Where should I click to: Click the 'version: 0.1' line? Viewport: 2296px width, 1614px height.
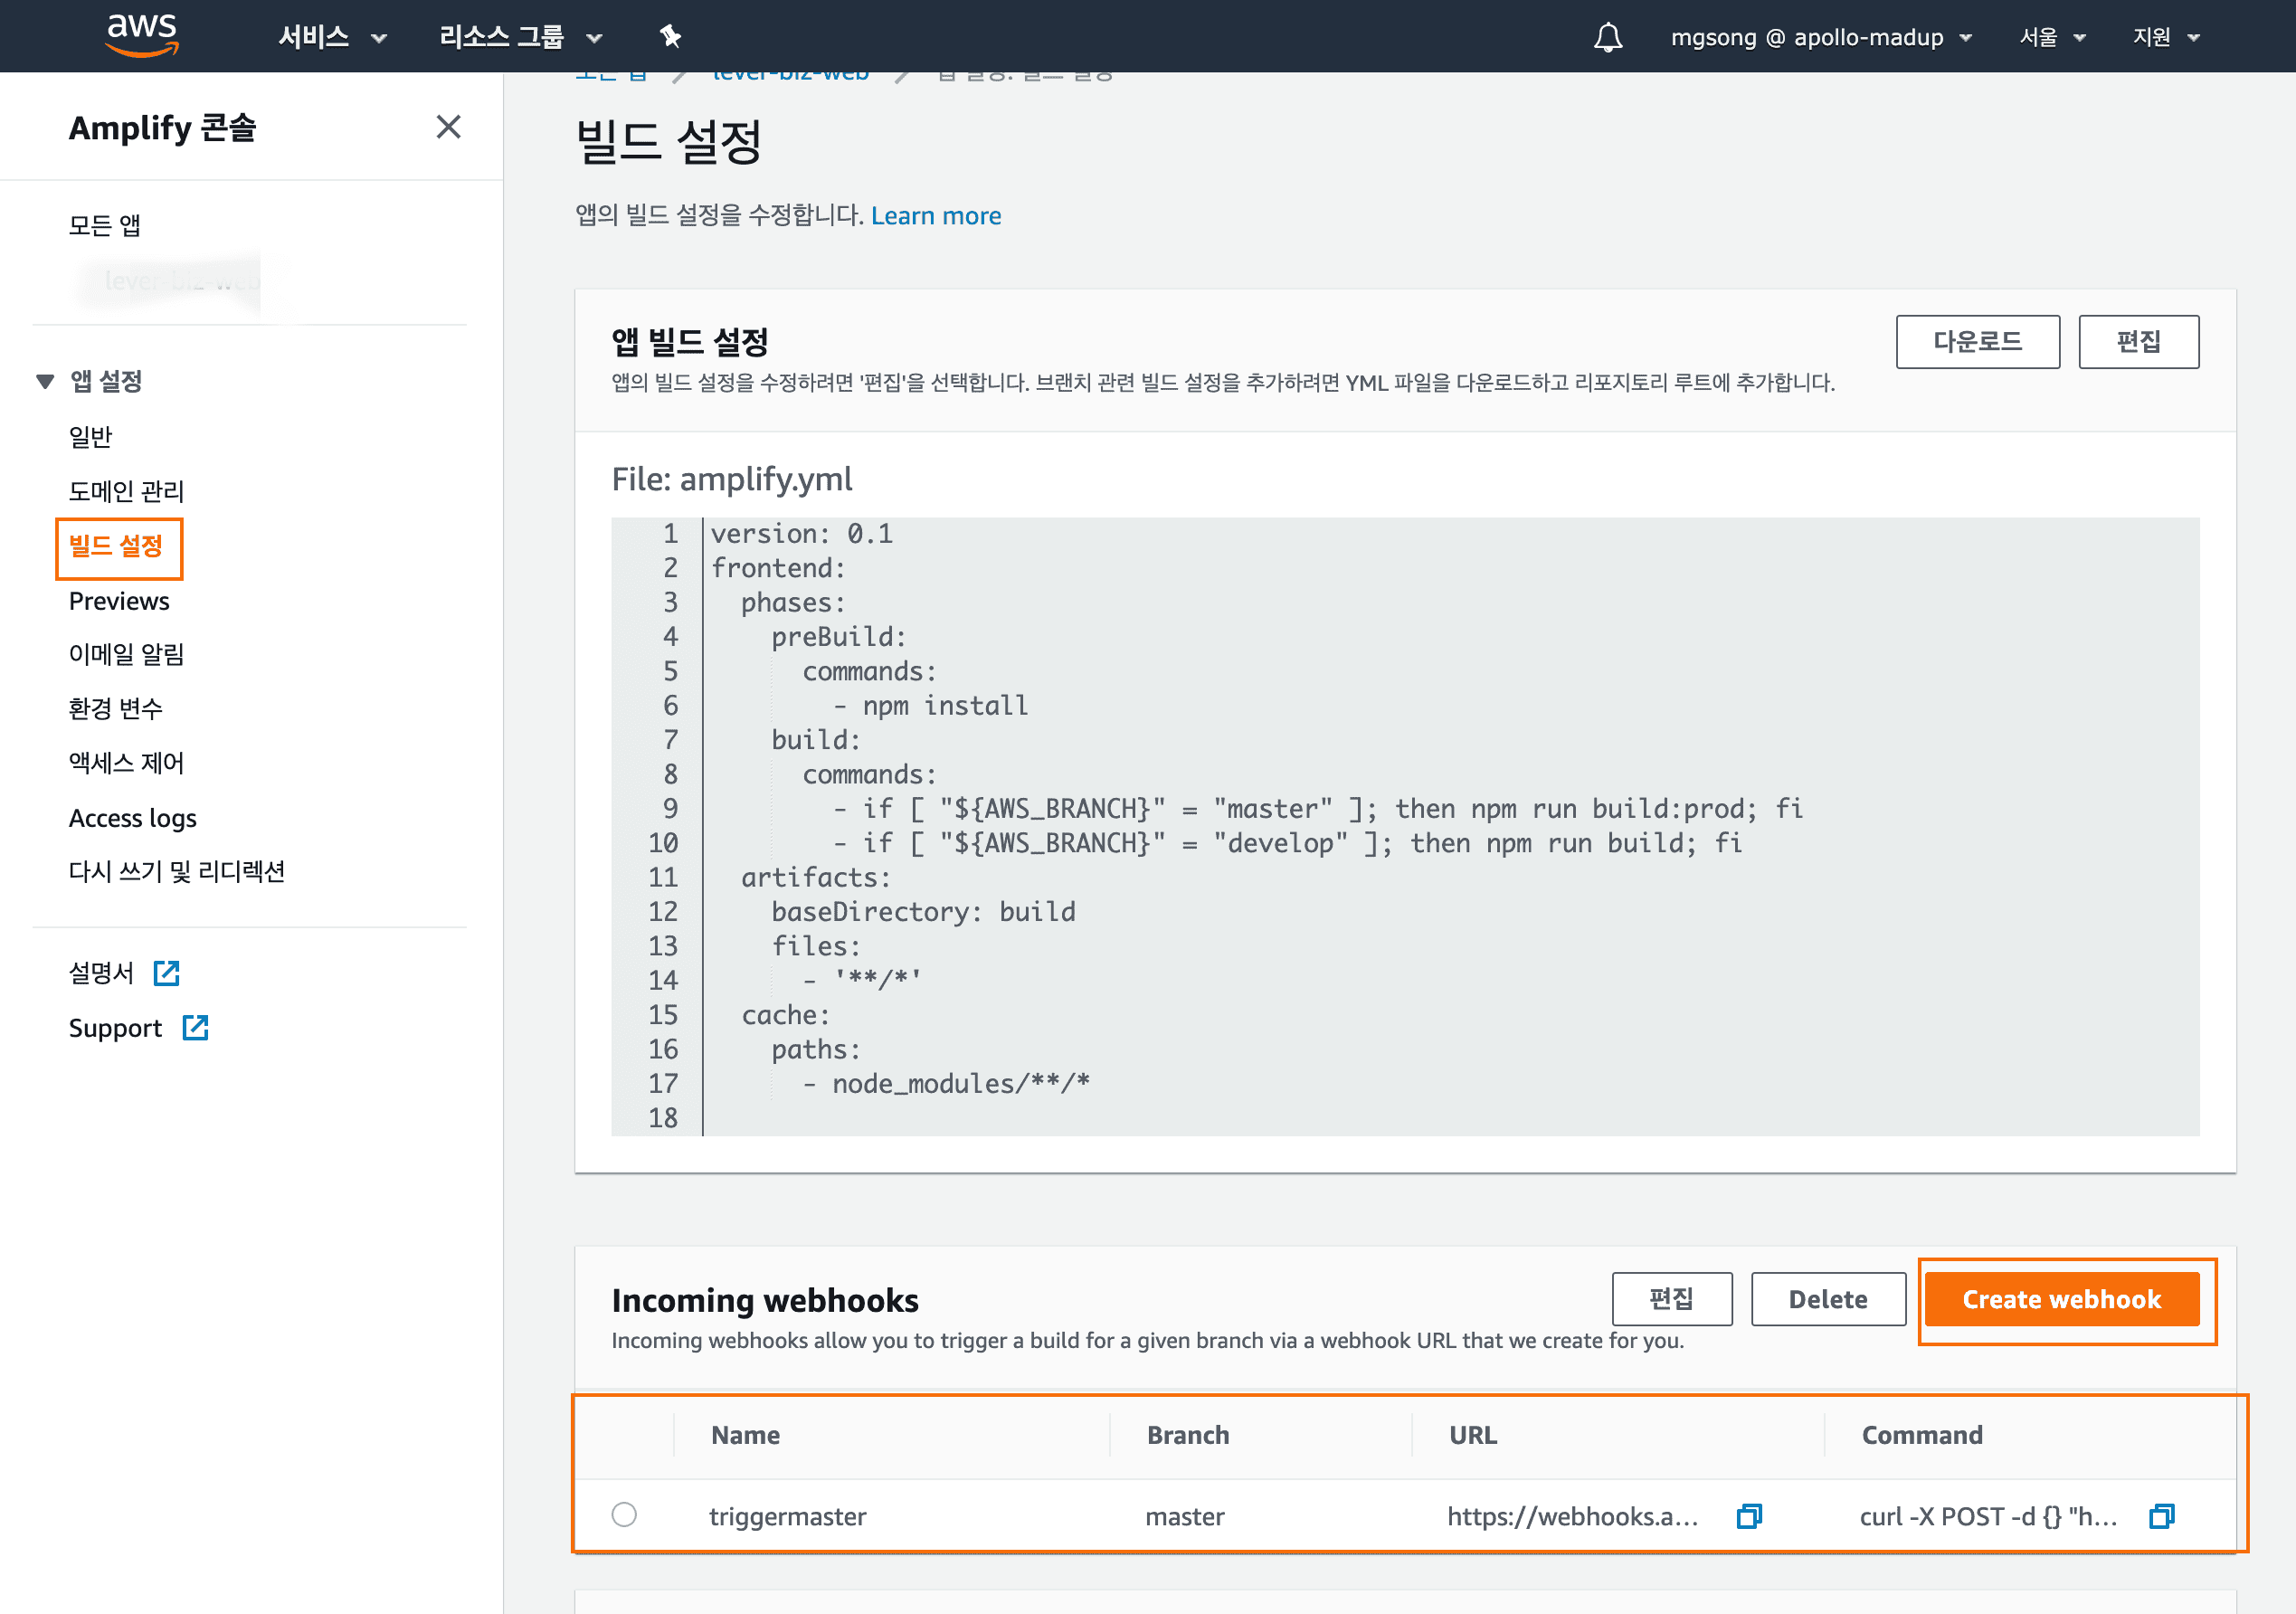801,534
